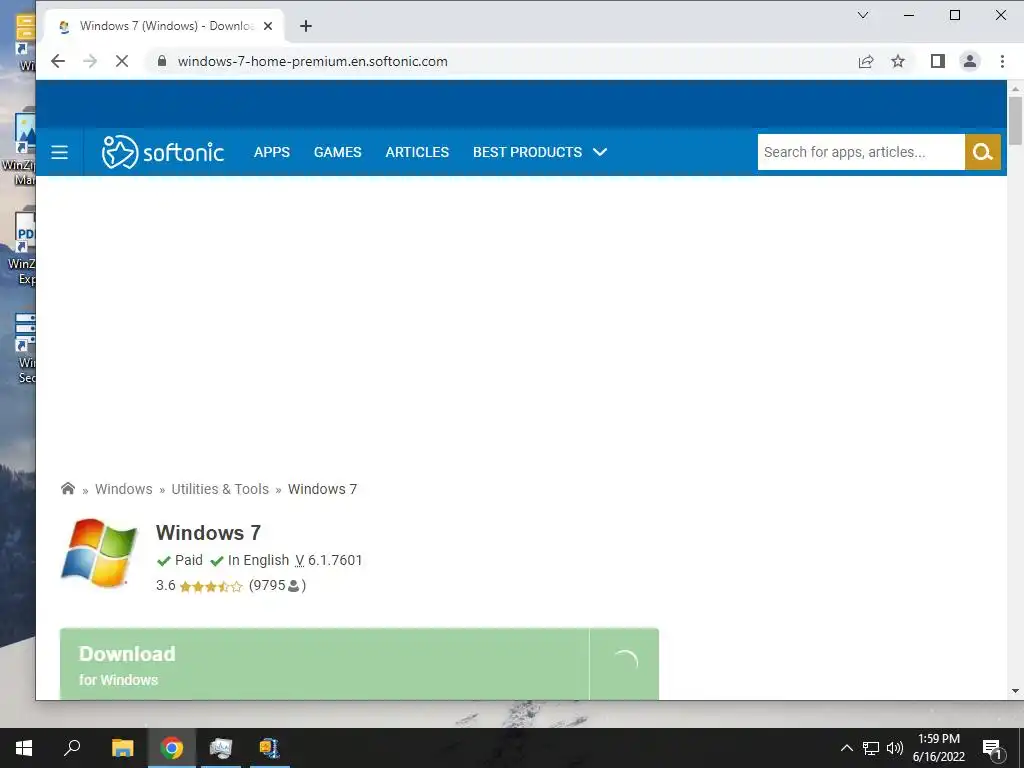Image resolution: width=1024 pixels, height=768 pixels.
Task: Click the 3.6 rating score
Action: (165, 585)
